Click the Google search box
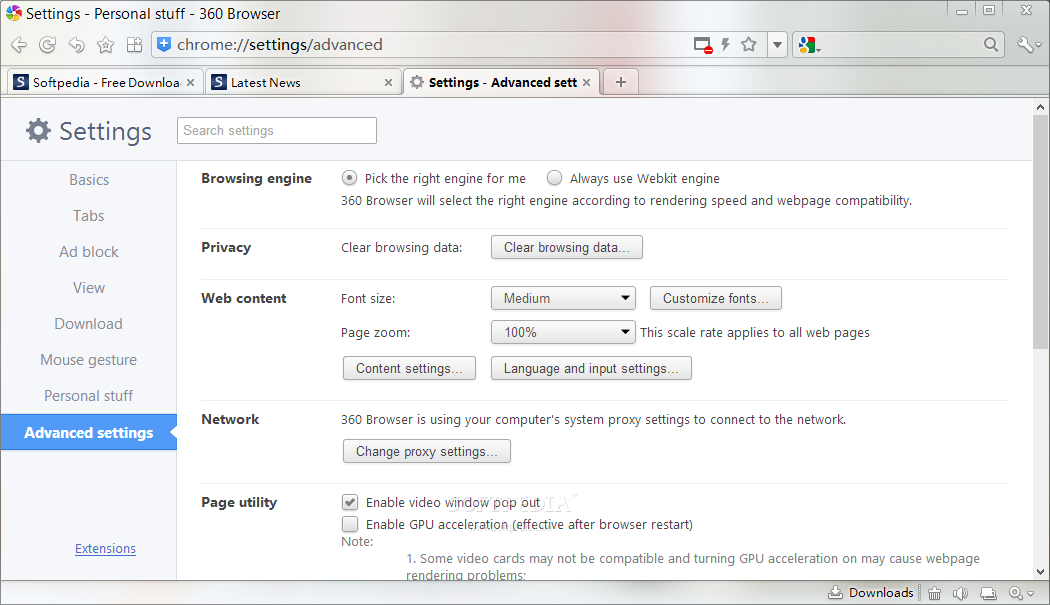 (901, 45)
